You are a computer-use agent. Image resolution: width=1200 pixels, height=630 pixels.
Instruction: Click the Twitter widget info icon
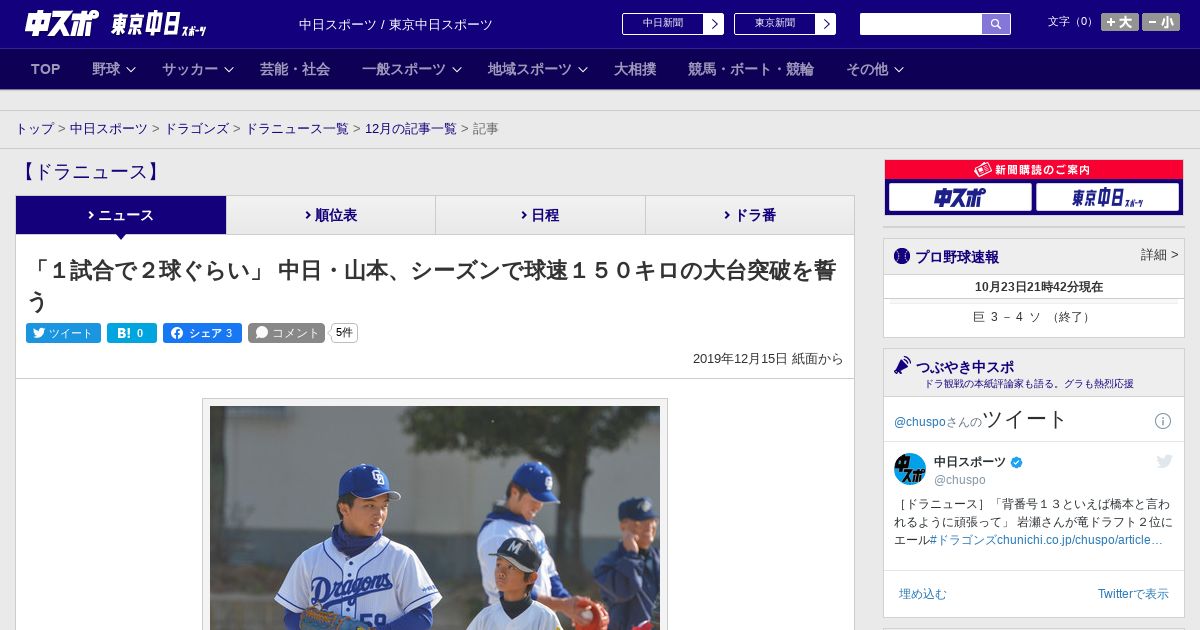pos(1163,421)
